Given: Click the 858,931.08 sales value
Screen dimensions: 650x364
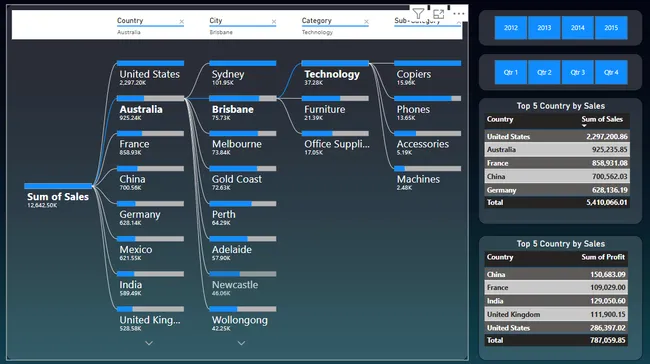Looking at the screenshot, I should (609, 163).
